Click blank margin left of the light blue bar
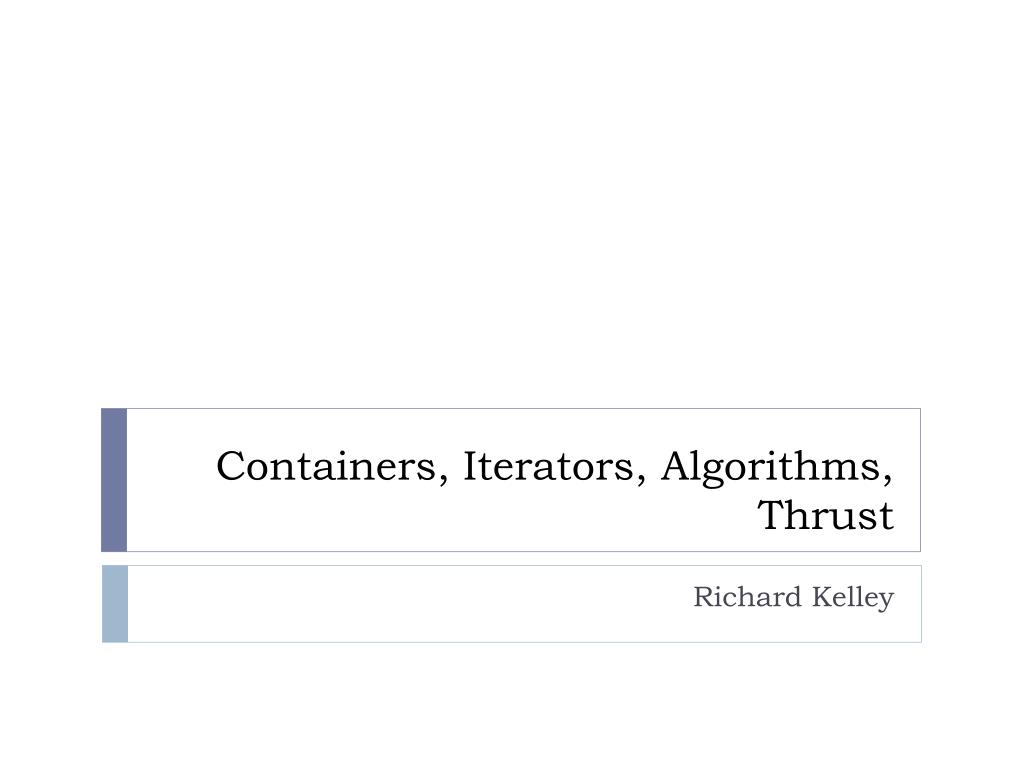The width and height of the screenshot is (1024, 768). [x=50, y=603]
